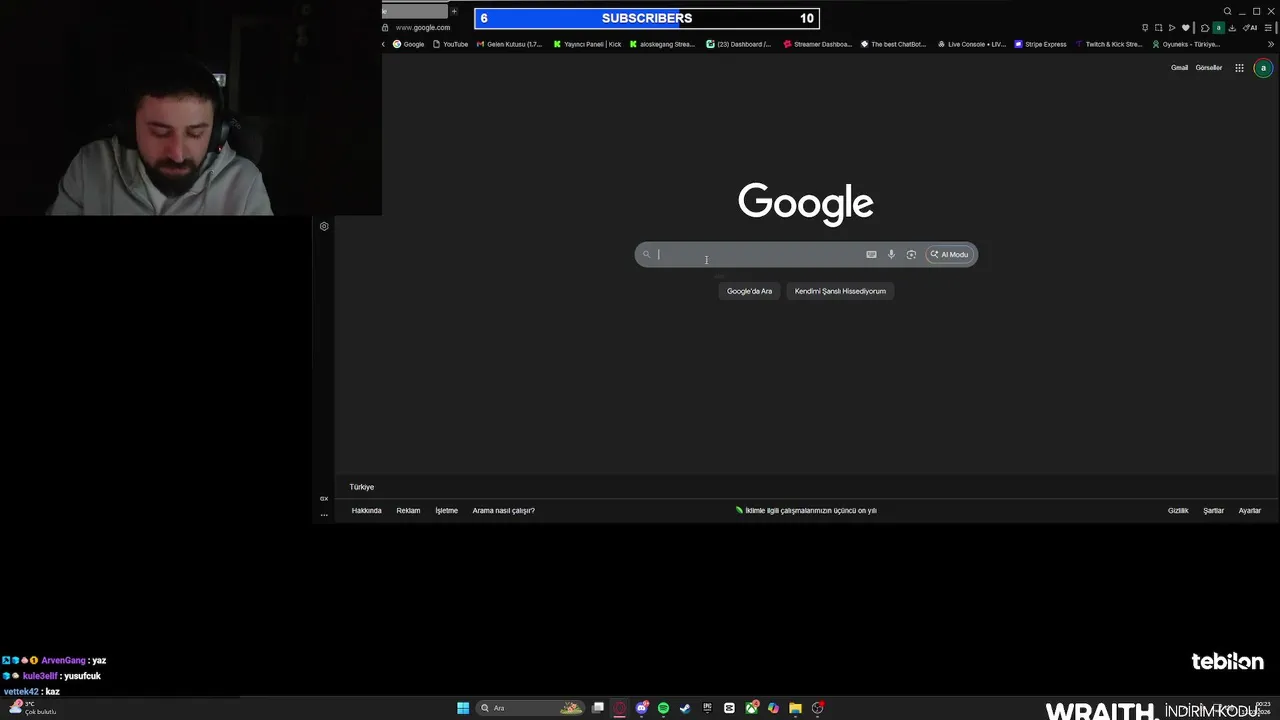
Task: Open the Şartlar footer link
Action: tap(1213, 511)
